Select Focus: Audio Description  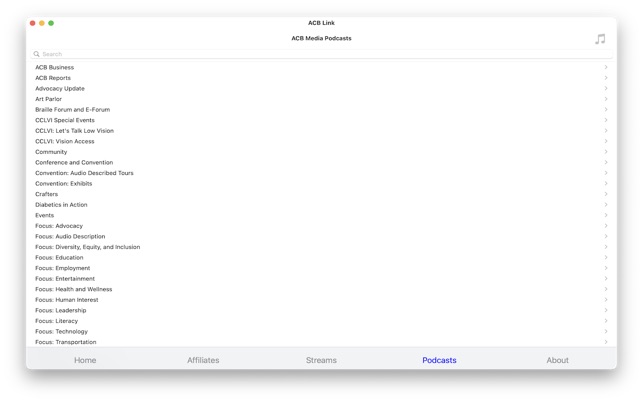pos(322,236)
